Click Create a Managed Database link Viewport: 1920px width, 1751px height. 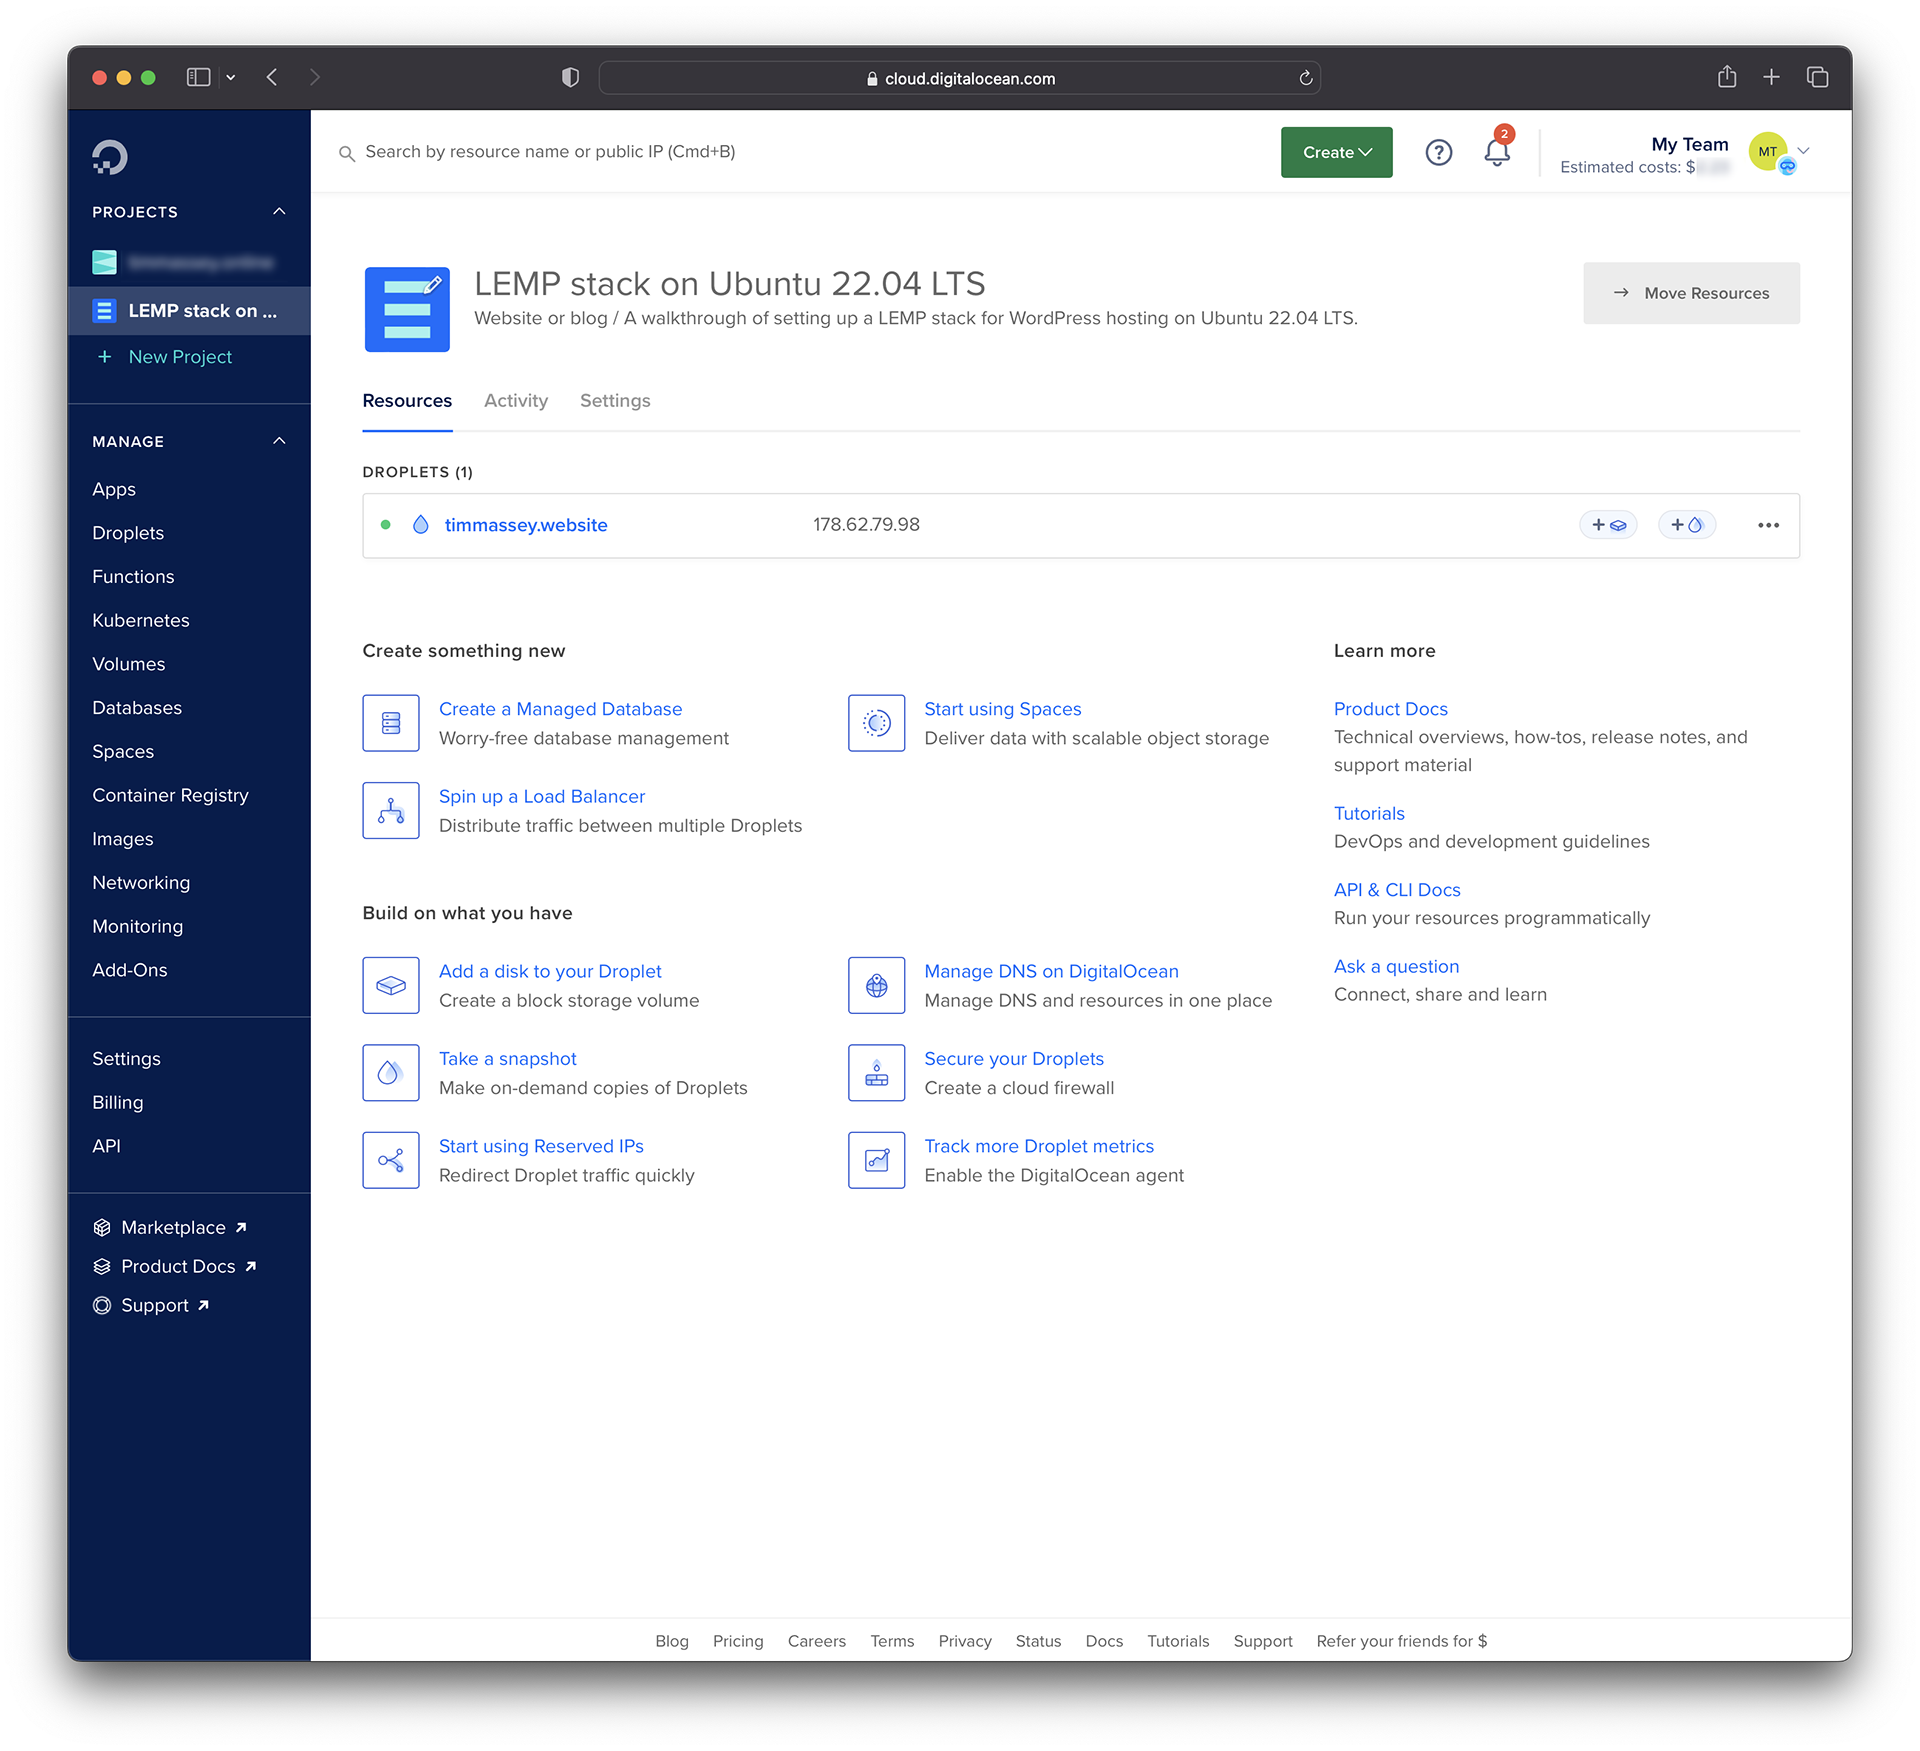560,709
